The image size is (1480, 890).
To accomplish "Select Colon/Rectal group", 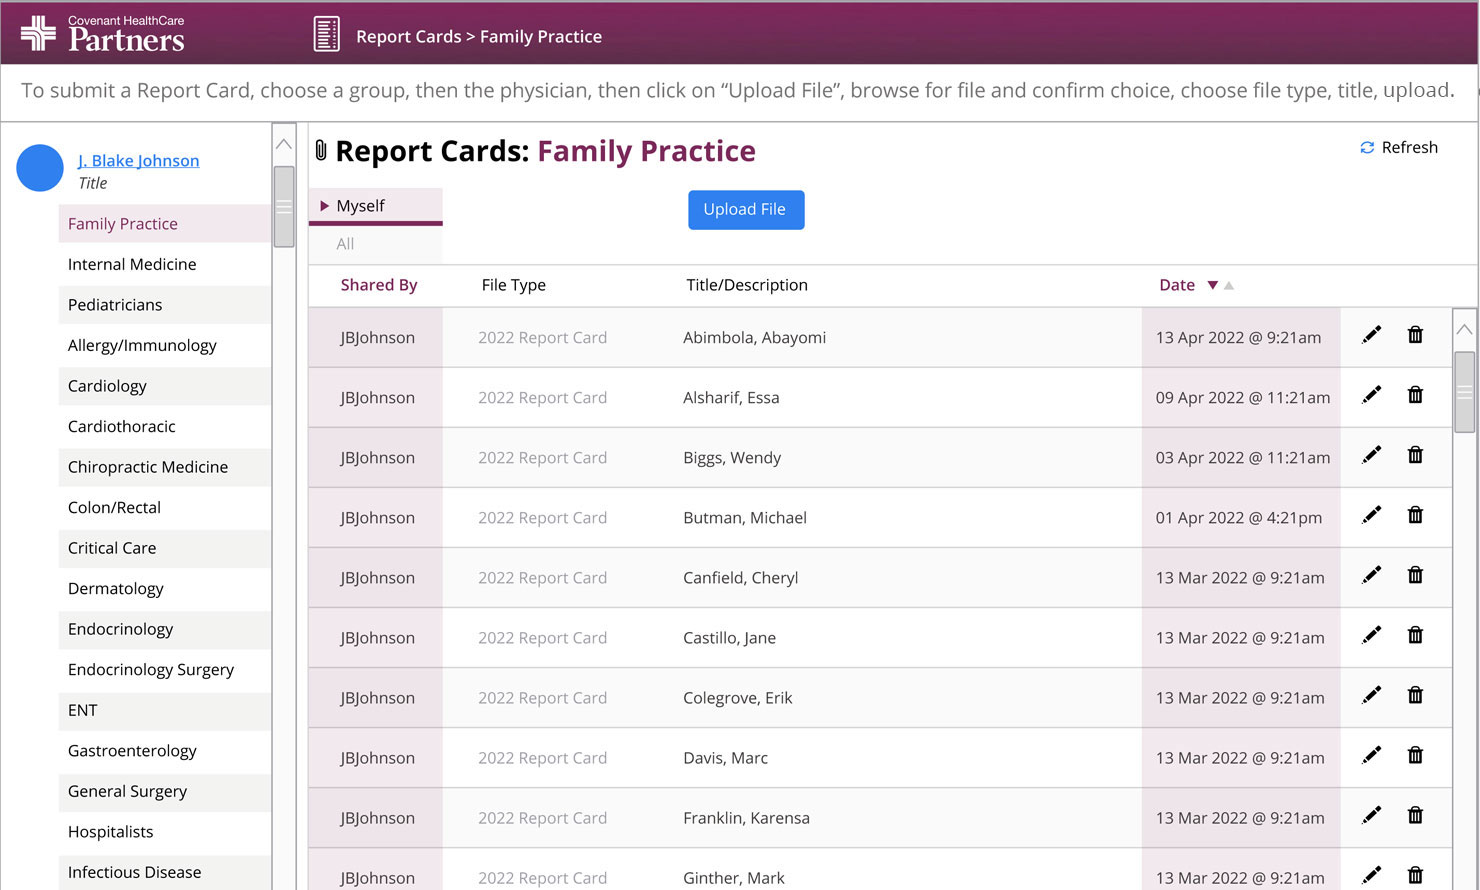I will [x=165, y=507].
